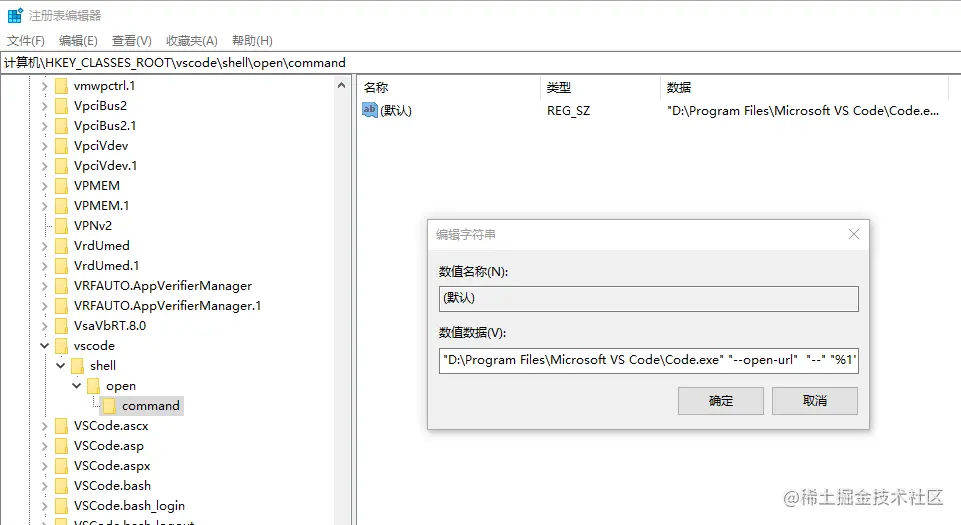Click the VSCode.bash_login folder icon
Viewport: 961px width, 525px height.
(61, 506)
